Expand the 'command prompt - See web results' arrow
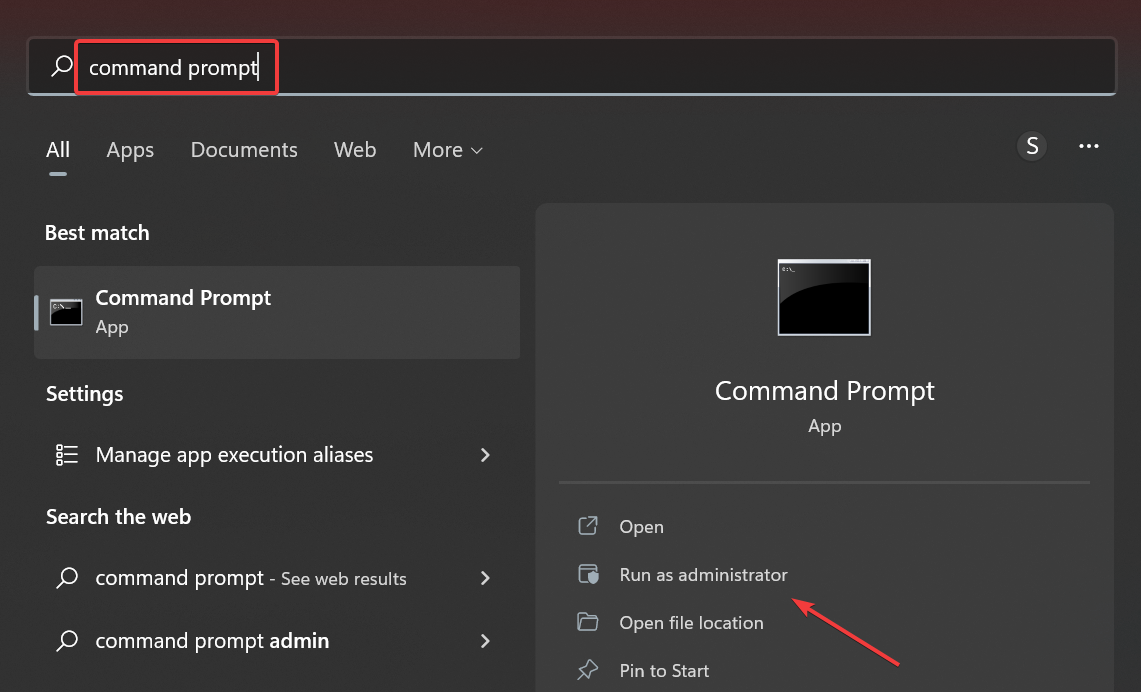The image size is (1141, 692). point(485,578)
